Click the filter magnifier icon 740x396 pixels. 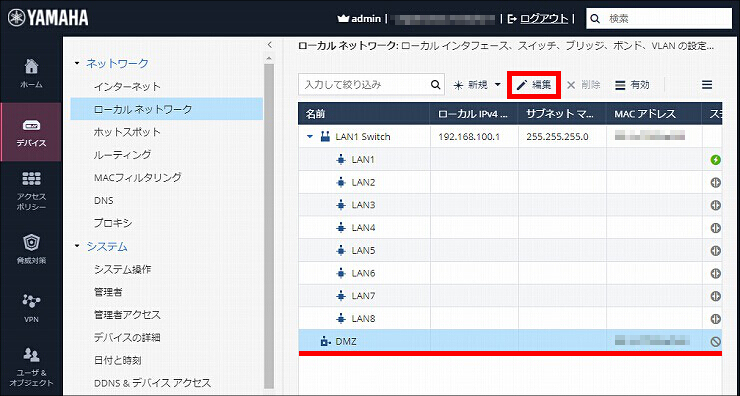pos(435,85)
